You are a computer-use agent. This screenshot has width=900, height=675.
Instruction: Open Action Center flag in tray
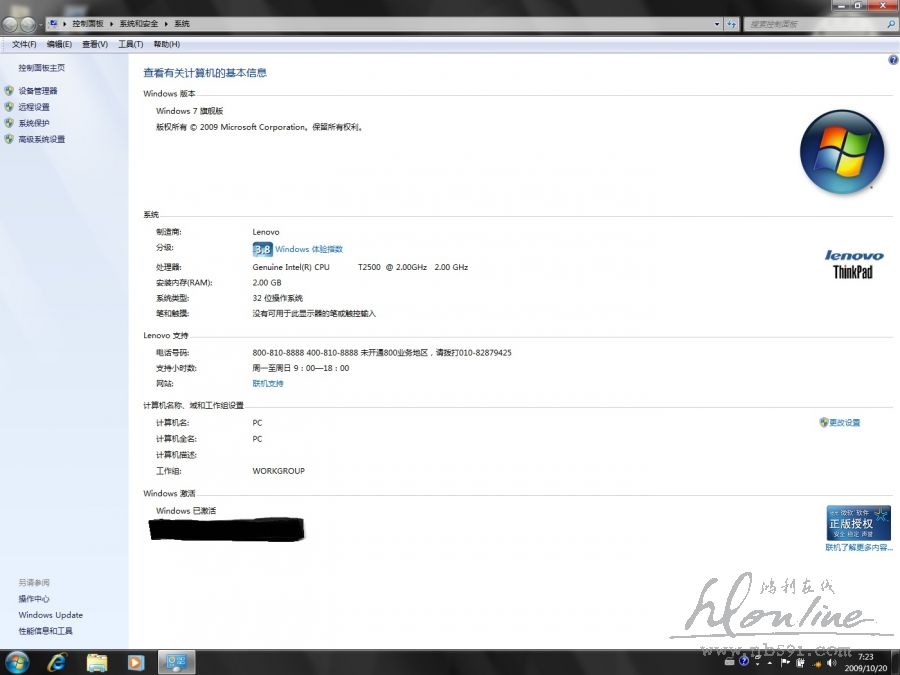(x=785, y=662)
